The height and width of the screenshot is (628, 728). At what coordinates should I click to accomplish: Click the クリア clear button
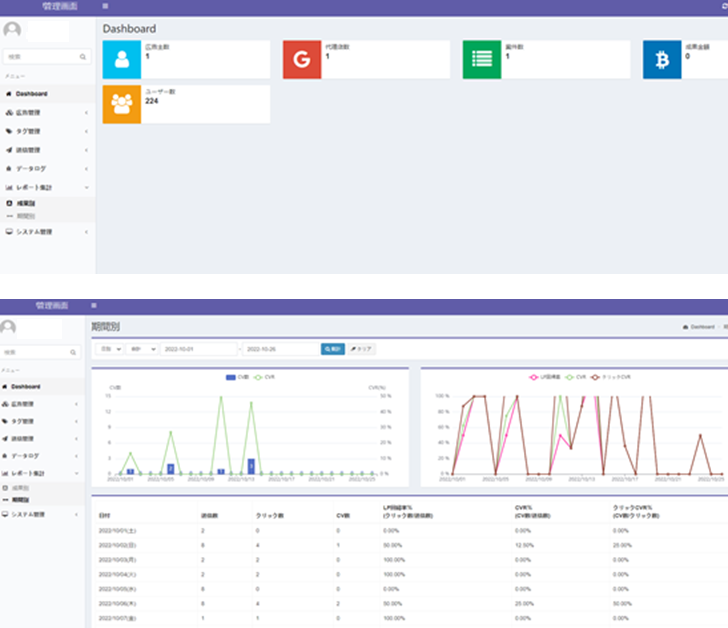pyautogui.click(x=362, y=349)
